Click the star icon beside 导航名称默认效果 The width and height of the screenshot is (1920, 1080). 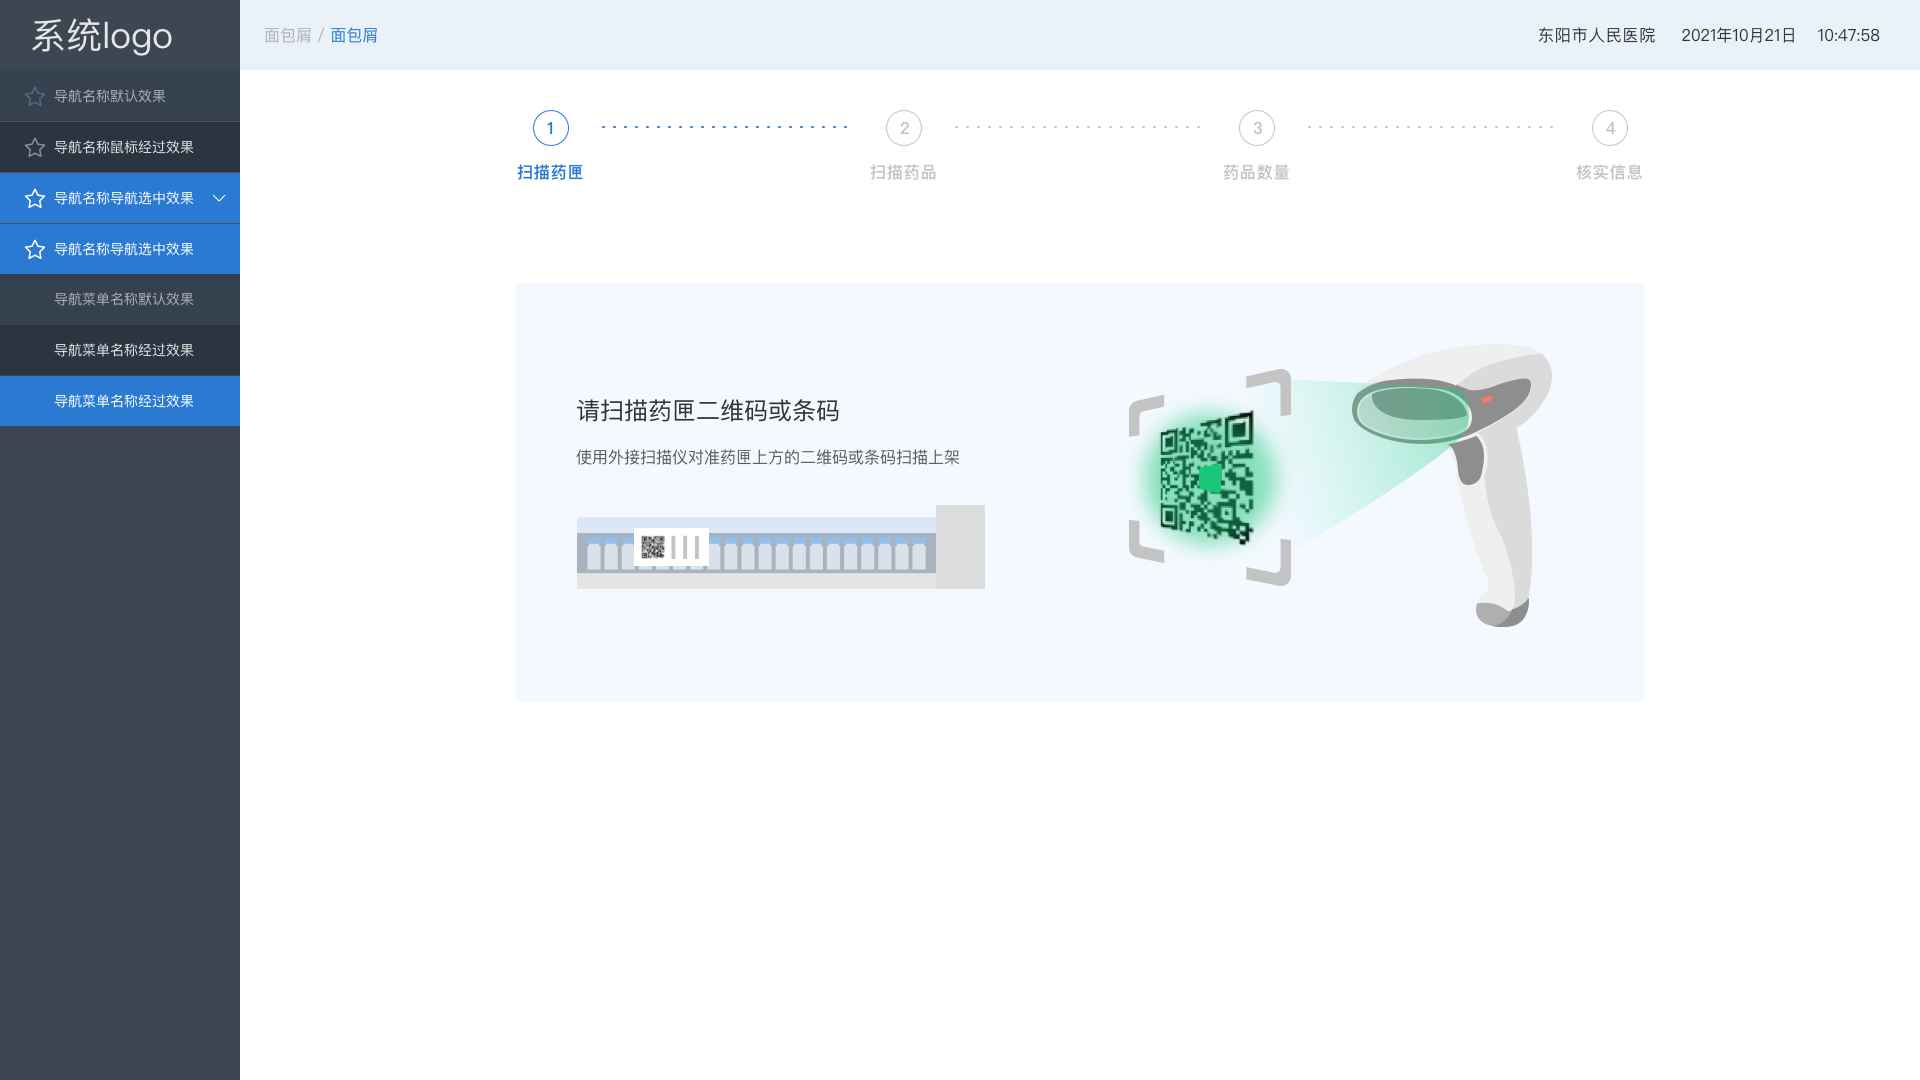[33, 95]
